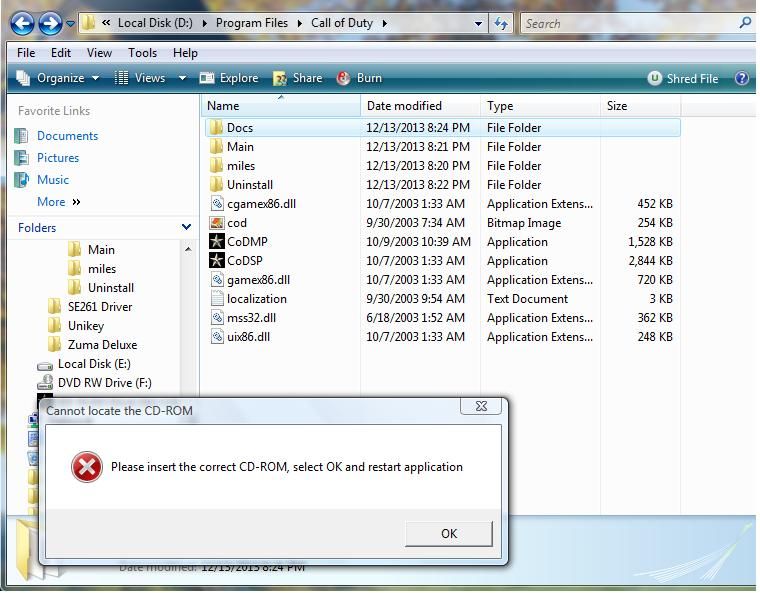Select the CoDSP application icon

[x=217, y=260]
